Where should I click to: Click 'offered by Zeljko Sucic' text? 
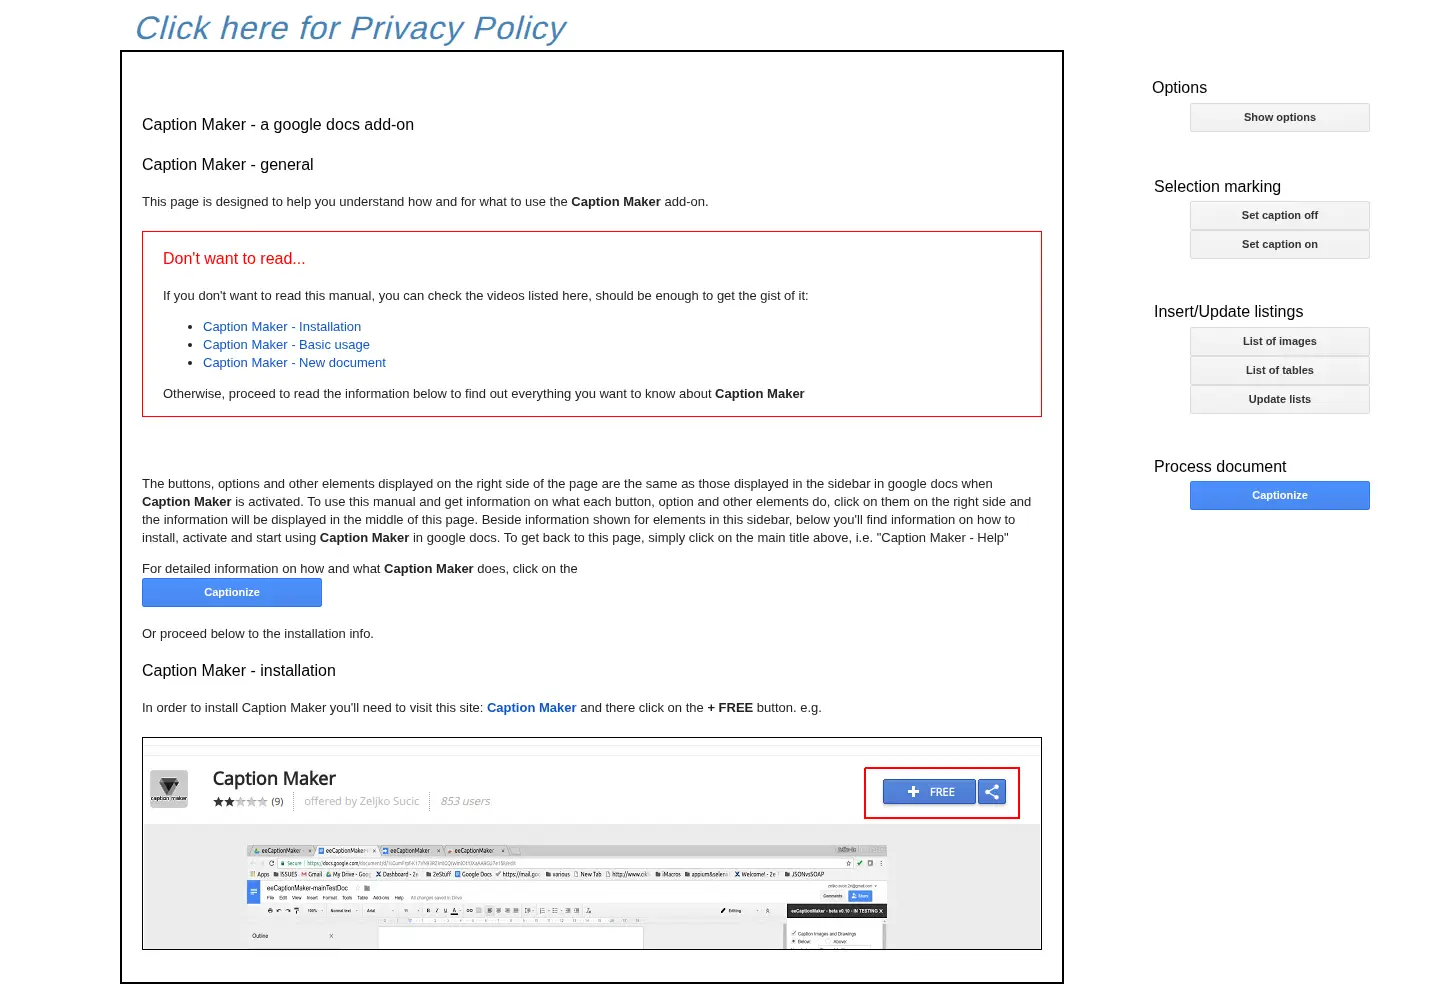click(x=362, y=802)
